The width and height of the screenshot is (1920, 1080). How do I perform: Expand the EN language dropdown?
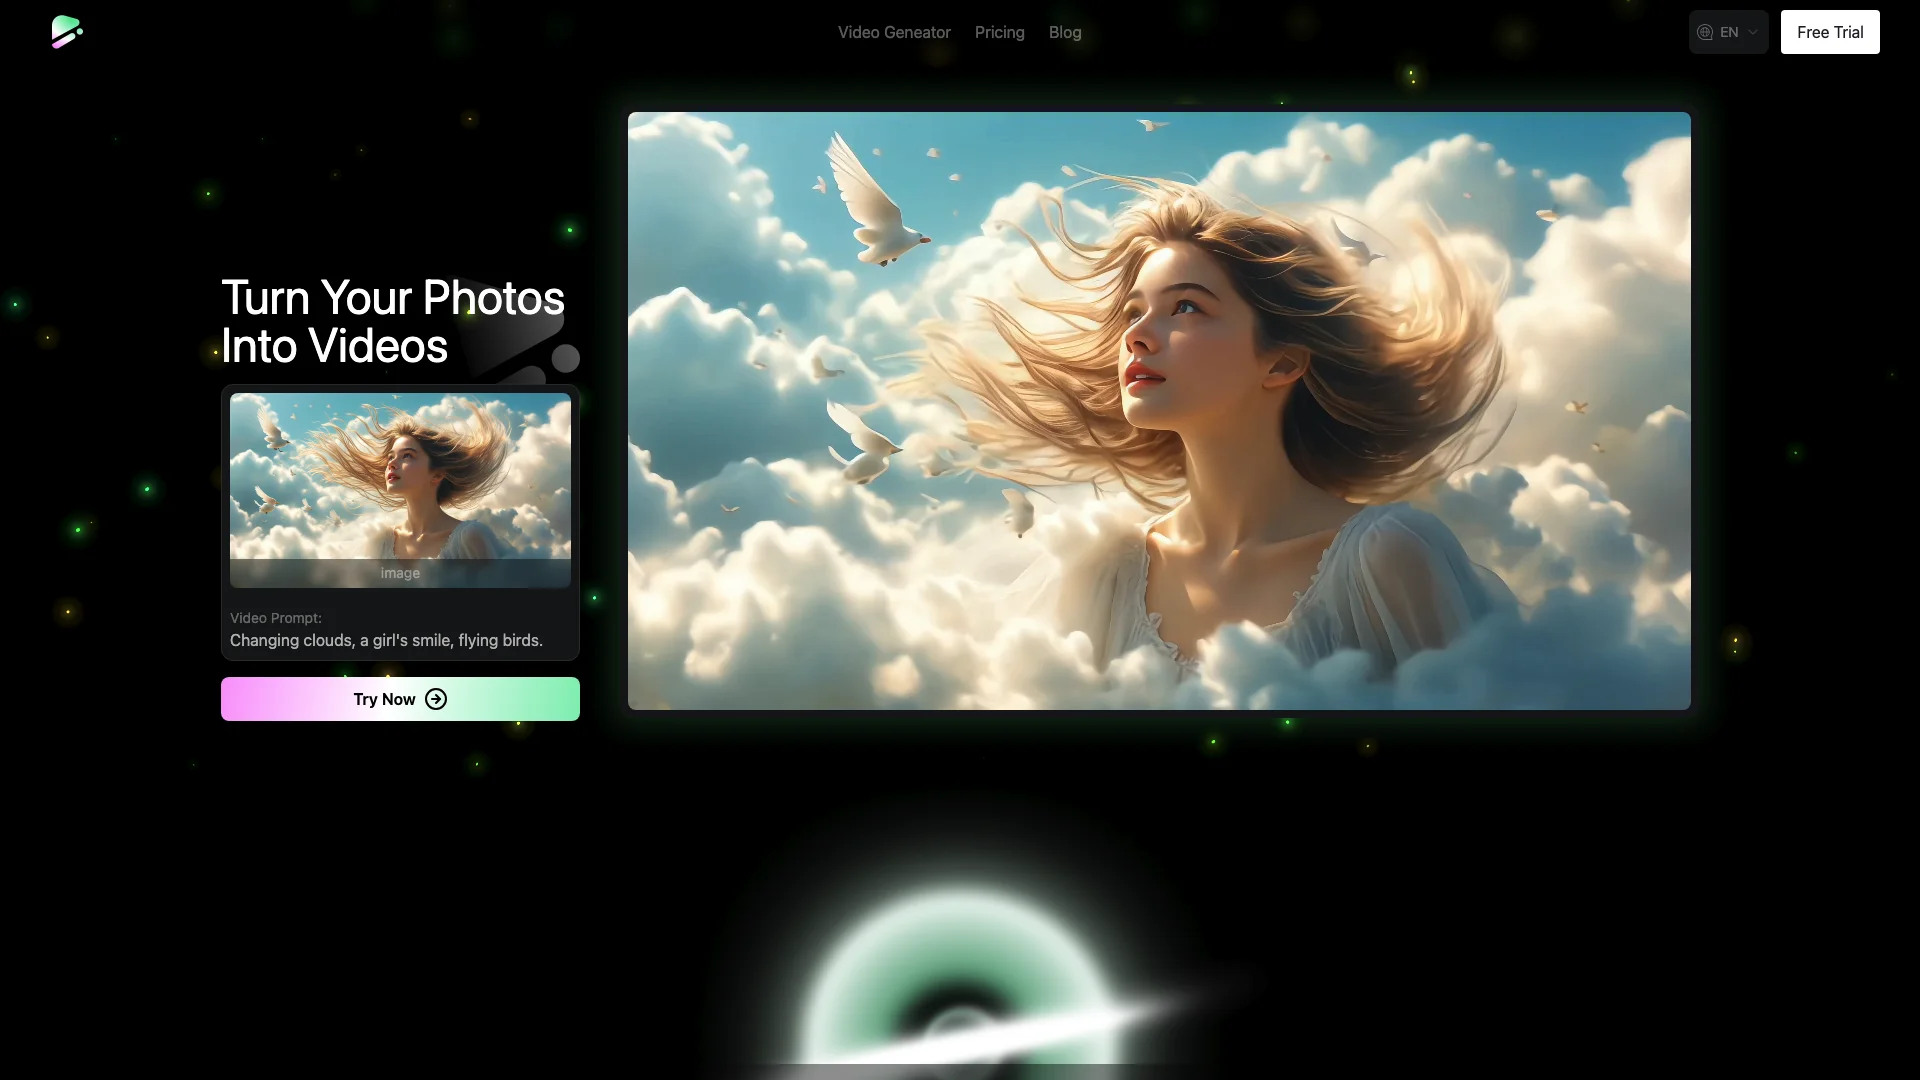1728,32
